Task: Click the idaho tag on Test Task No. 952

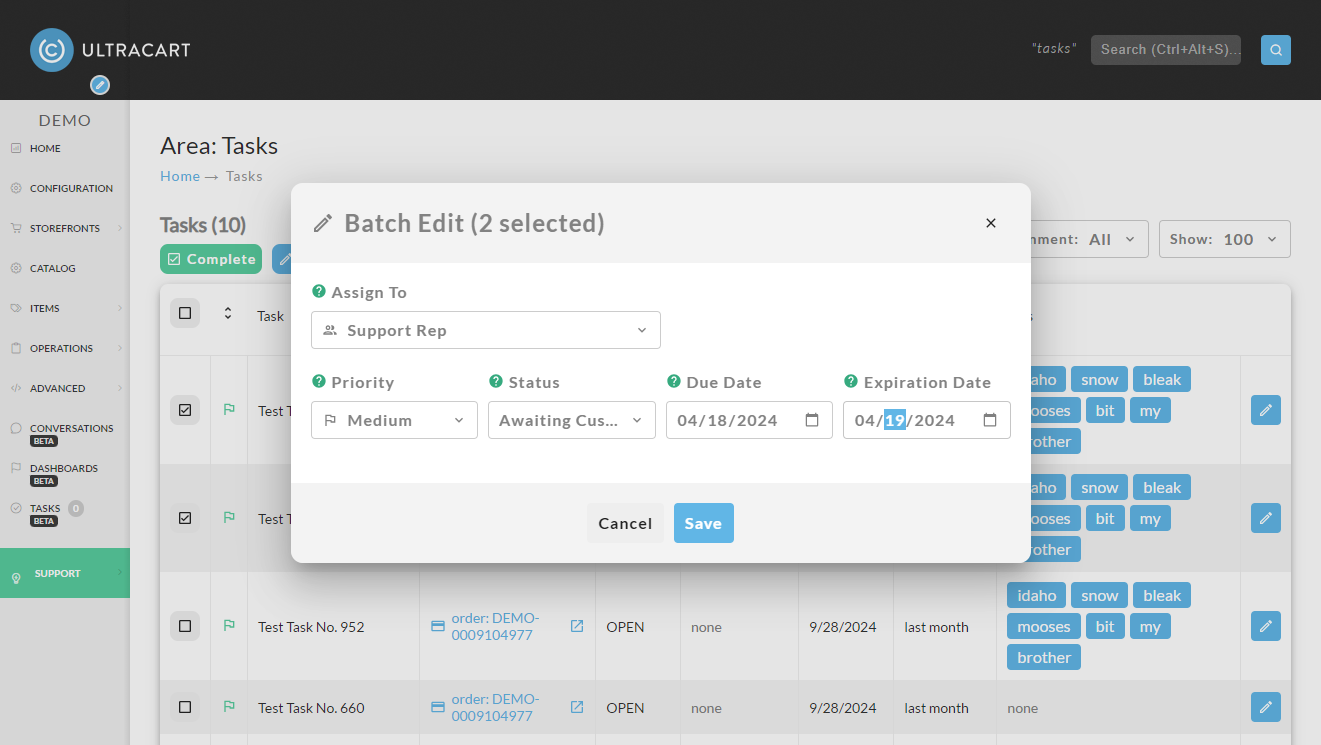Action: (x=1037, y=595)
